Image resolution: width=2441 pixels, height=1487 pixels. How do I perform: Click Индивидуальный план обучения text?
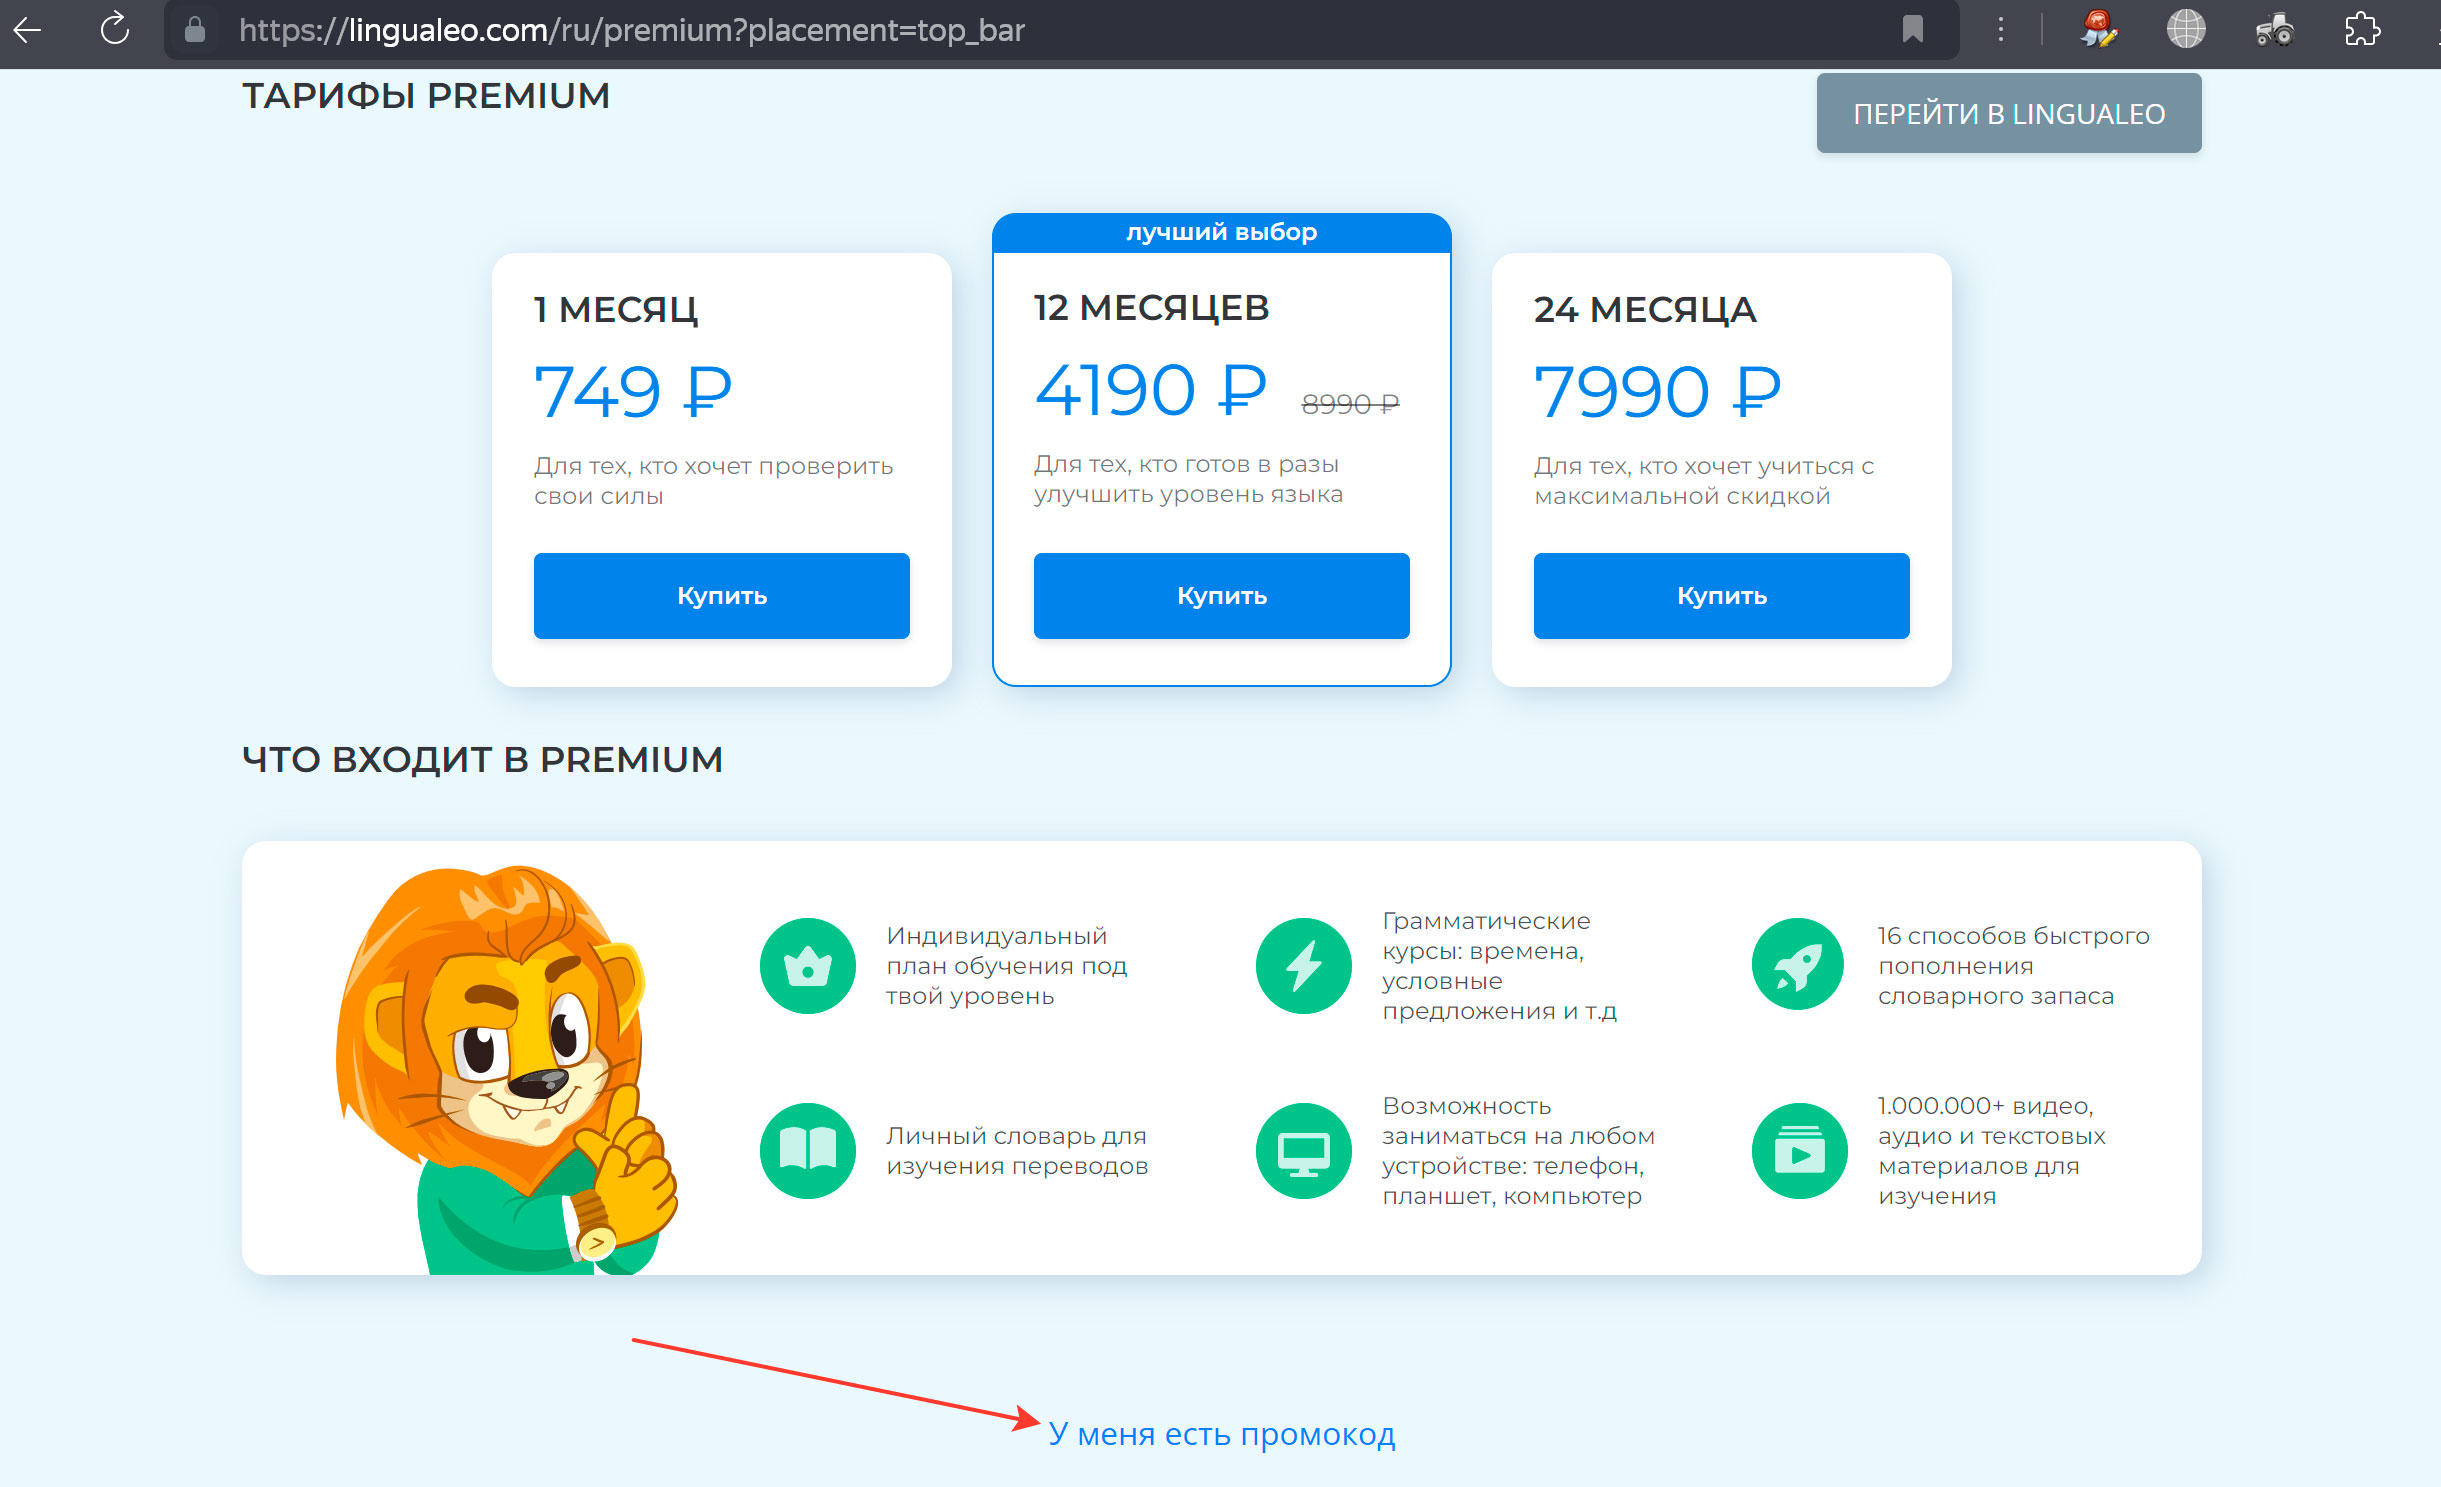pos(1006,966)
